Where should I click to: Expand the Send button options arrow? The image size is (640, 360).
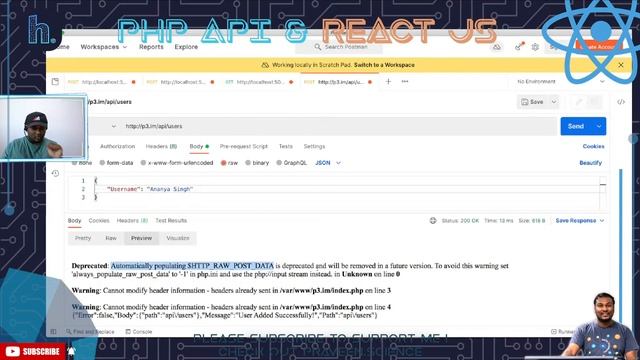pyautogui.click(x=599, y=126)
